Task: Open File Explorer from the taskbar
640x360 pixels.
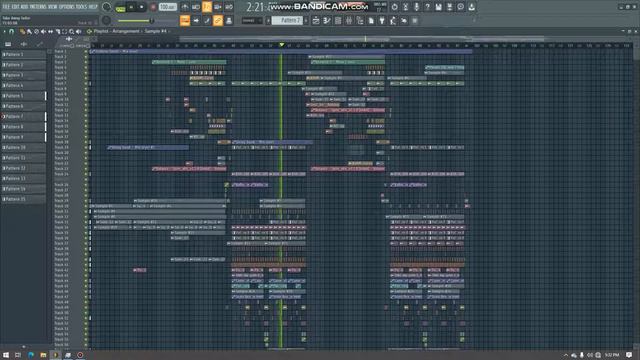Action: pos(43,355)
